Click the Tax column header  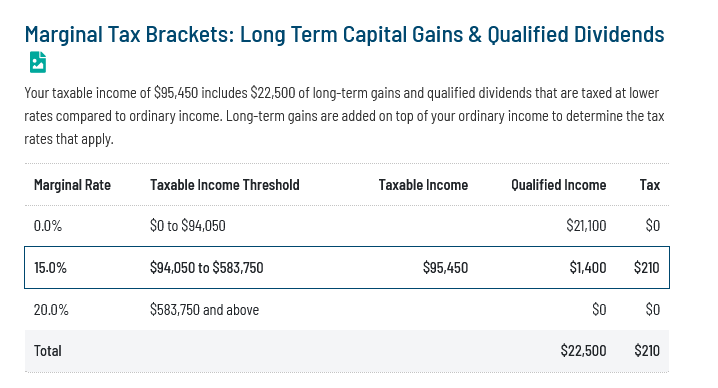click(650, 185)
